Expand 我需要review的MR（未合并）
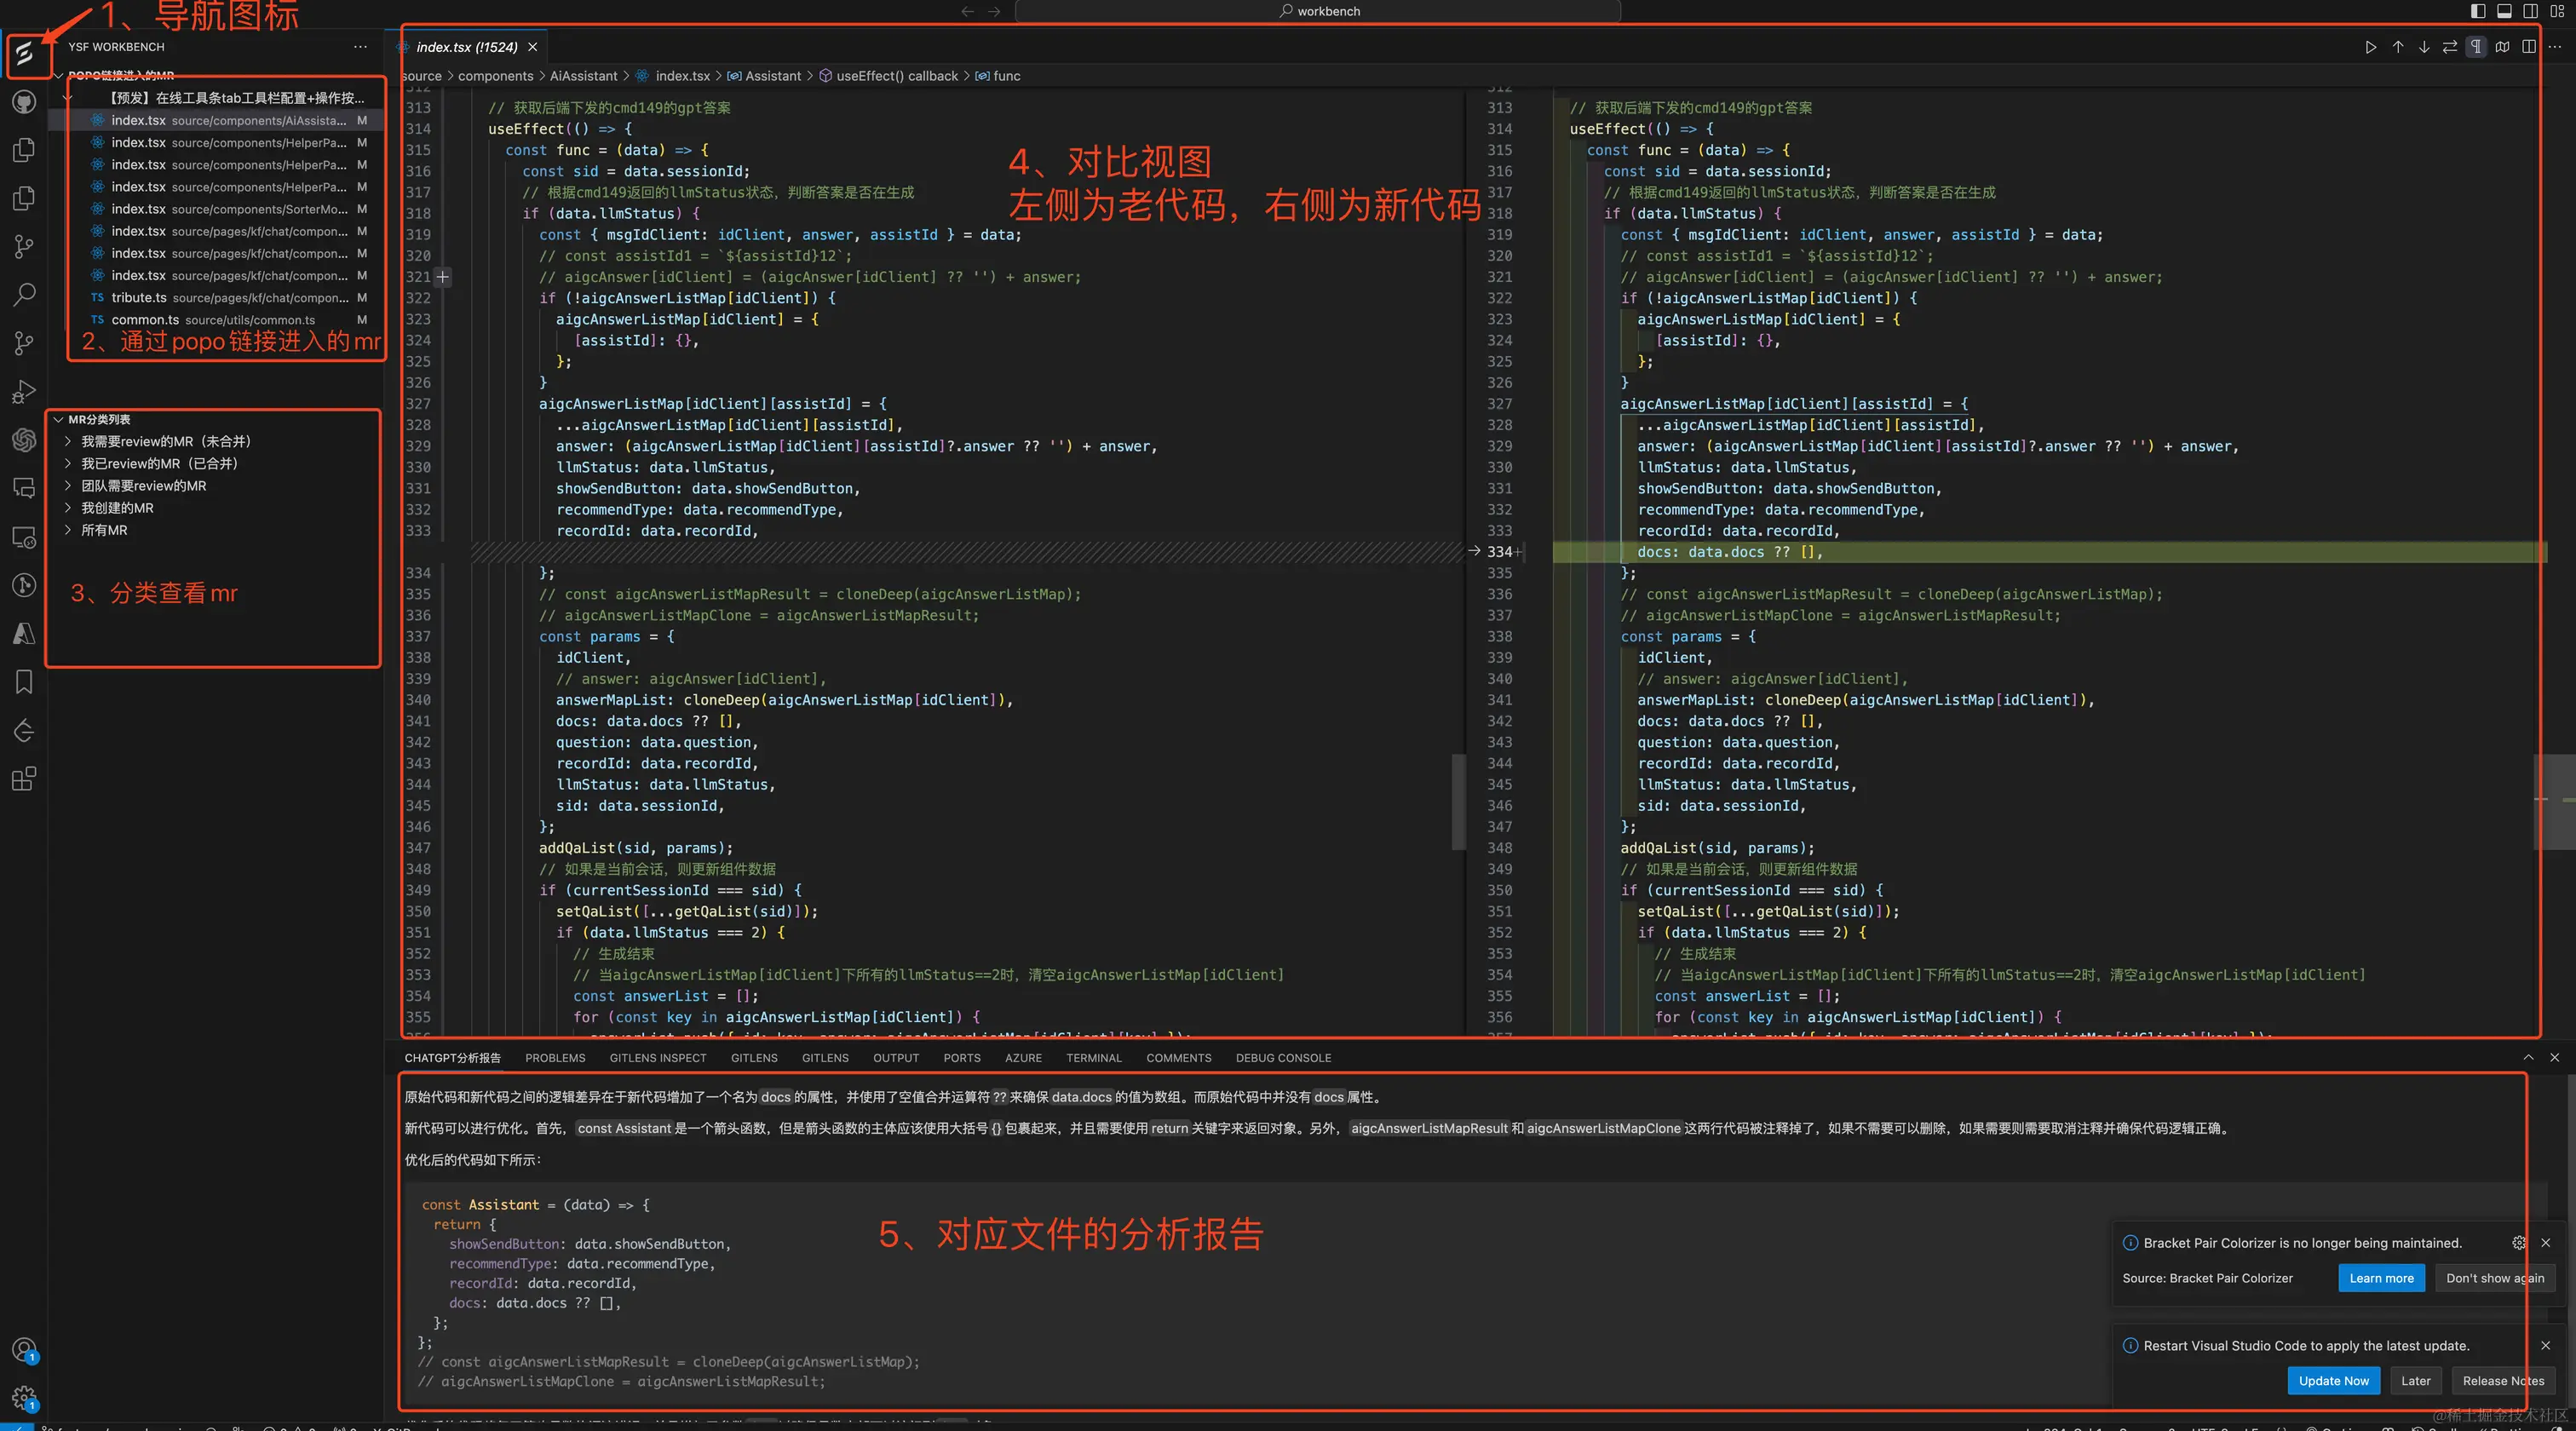Viewport: 2576px width, 1431px height. click(x=69, y=441)
